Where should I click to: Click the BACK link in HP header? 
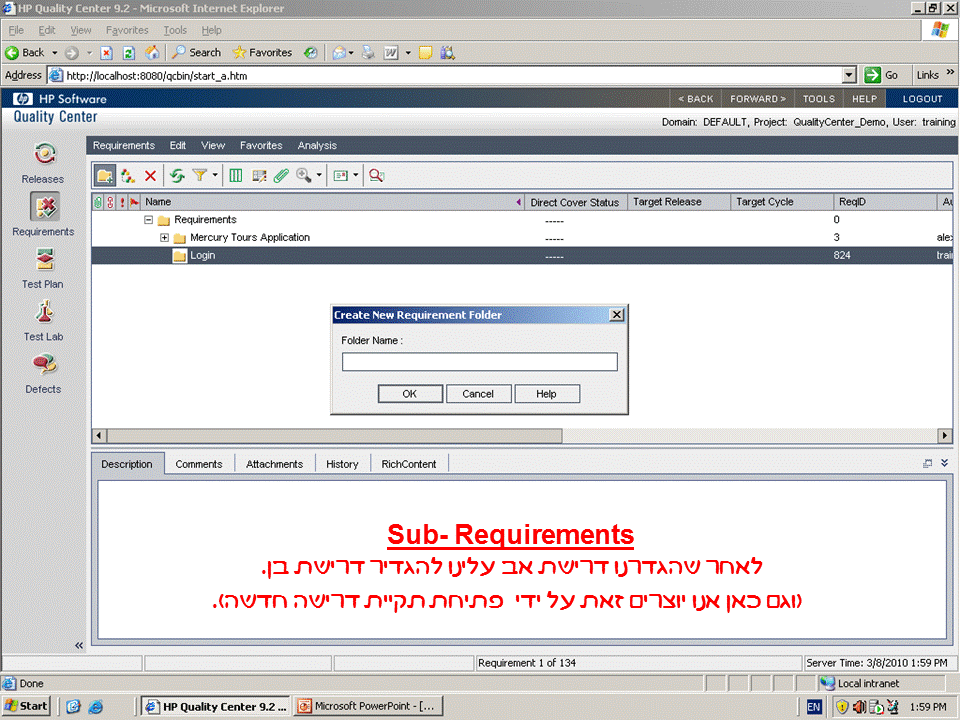point(696,99)
